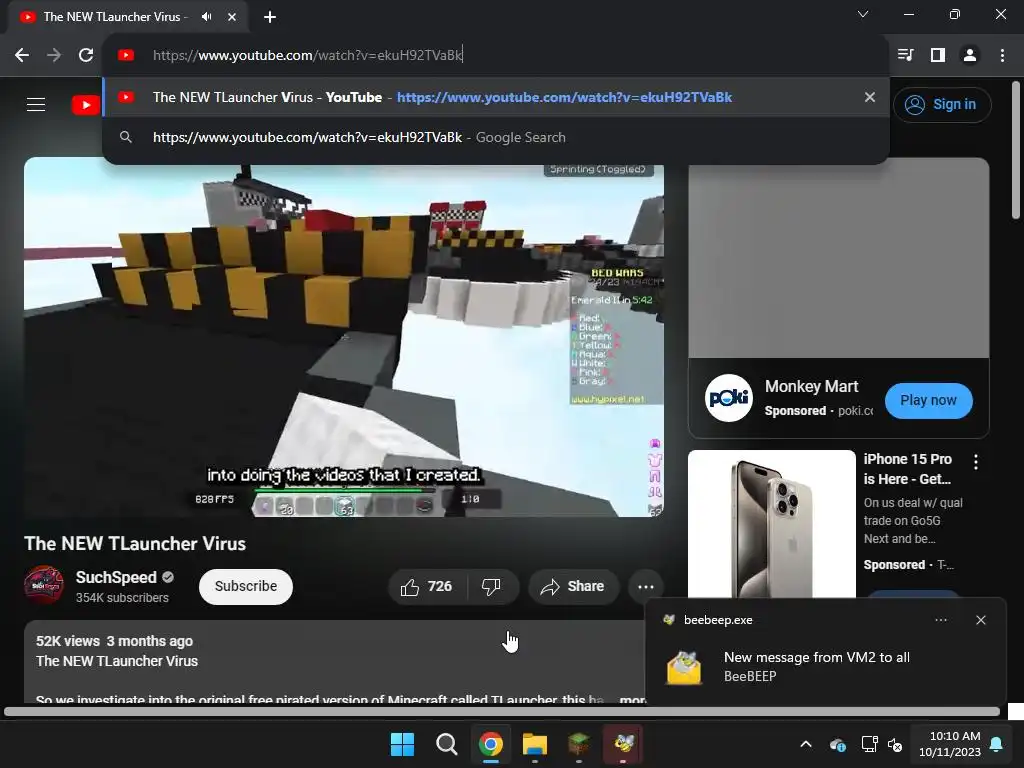Open Windows taskbar Search
This screenshot has height=768, width=1024.
pos(447,744)
